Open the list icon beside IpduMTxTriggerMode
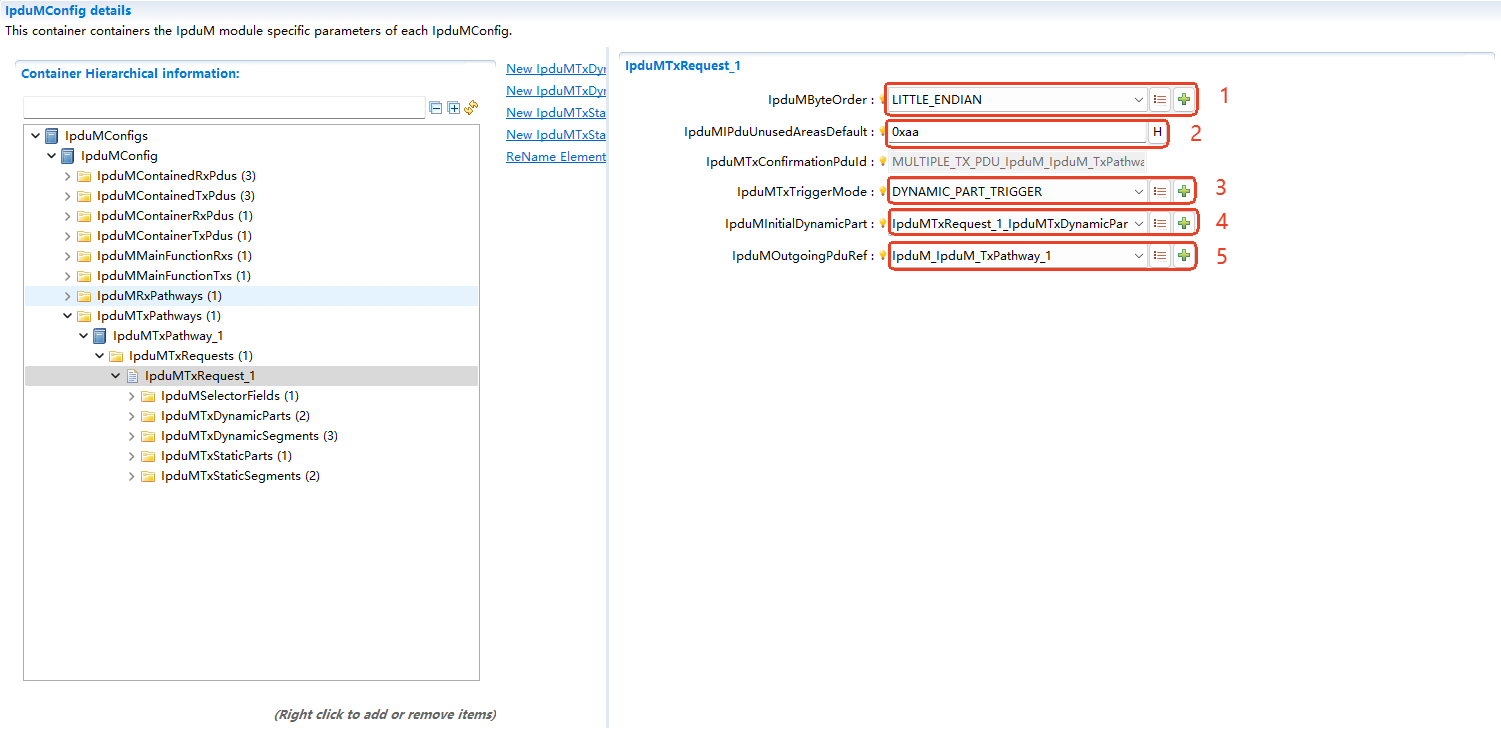Screen dimensions: 1501x730 tap(1160, 192)
